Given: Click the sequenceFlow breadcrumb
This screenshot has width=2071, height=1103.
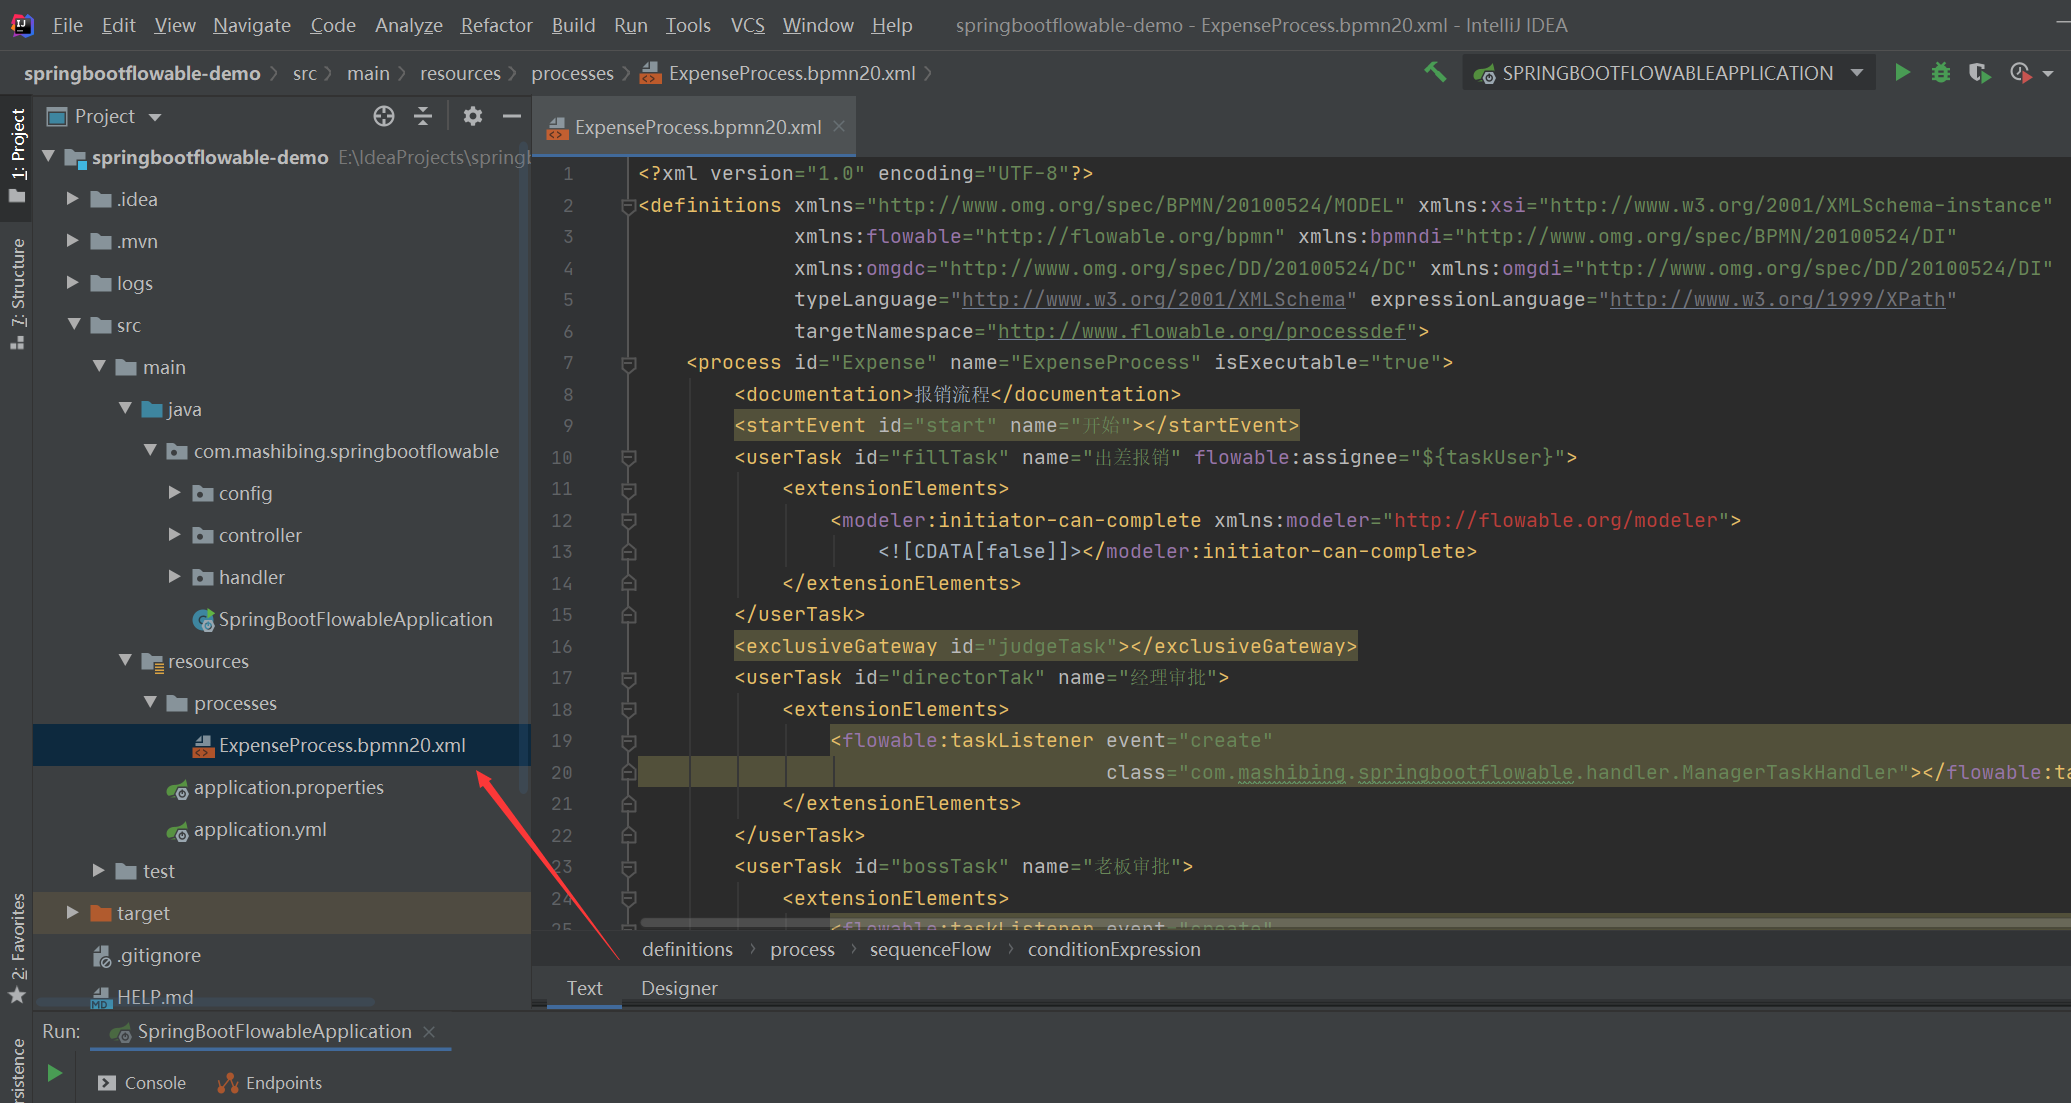Looking at the screenshot, I should tap(930, 949).
